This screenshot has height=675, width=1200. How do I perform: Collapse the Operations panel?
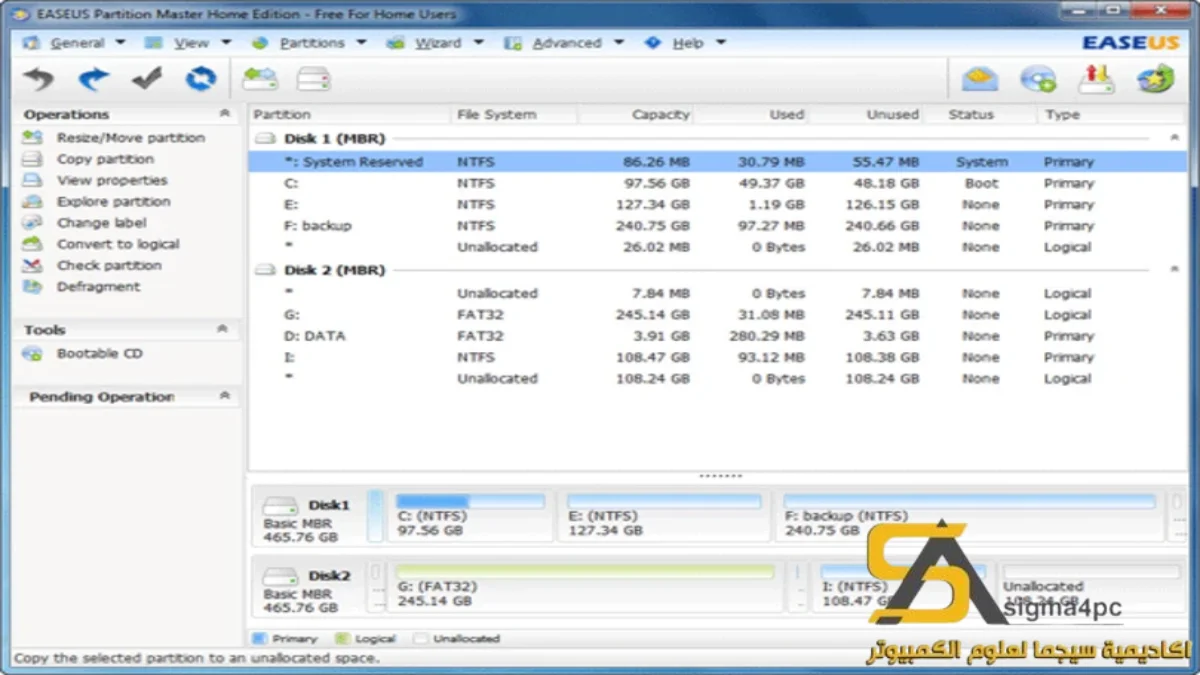tap(224, 114)
